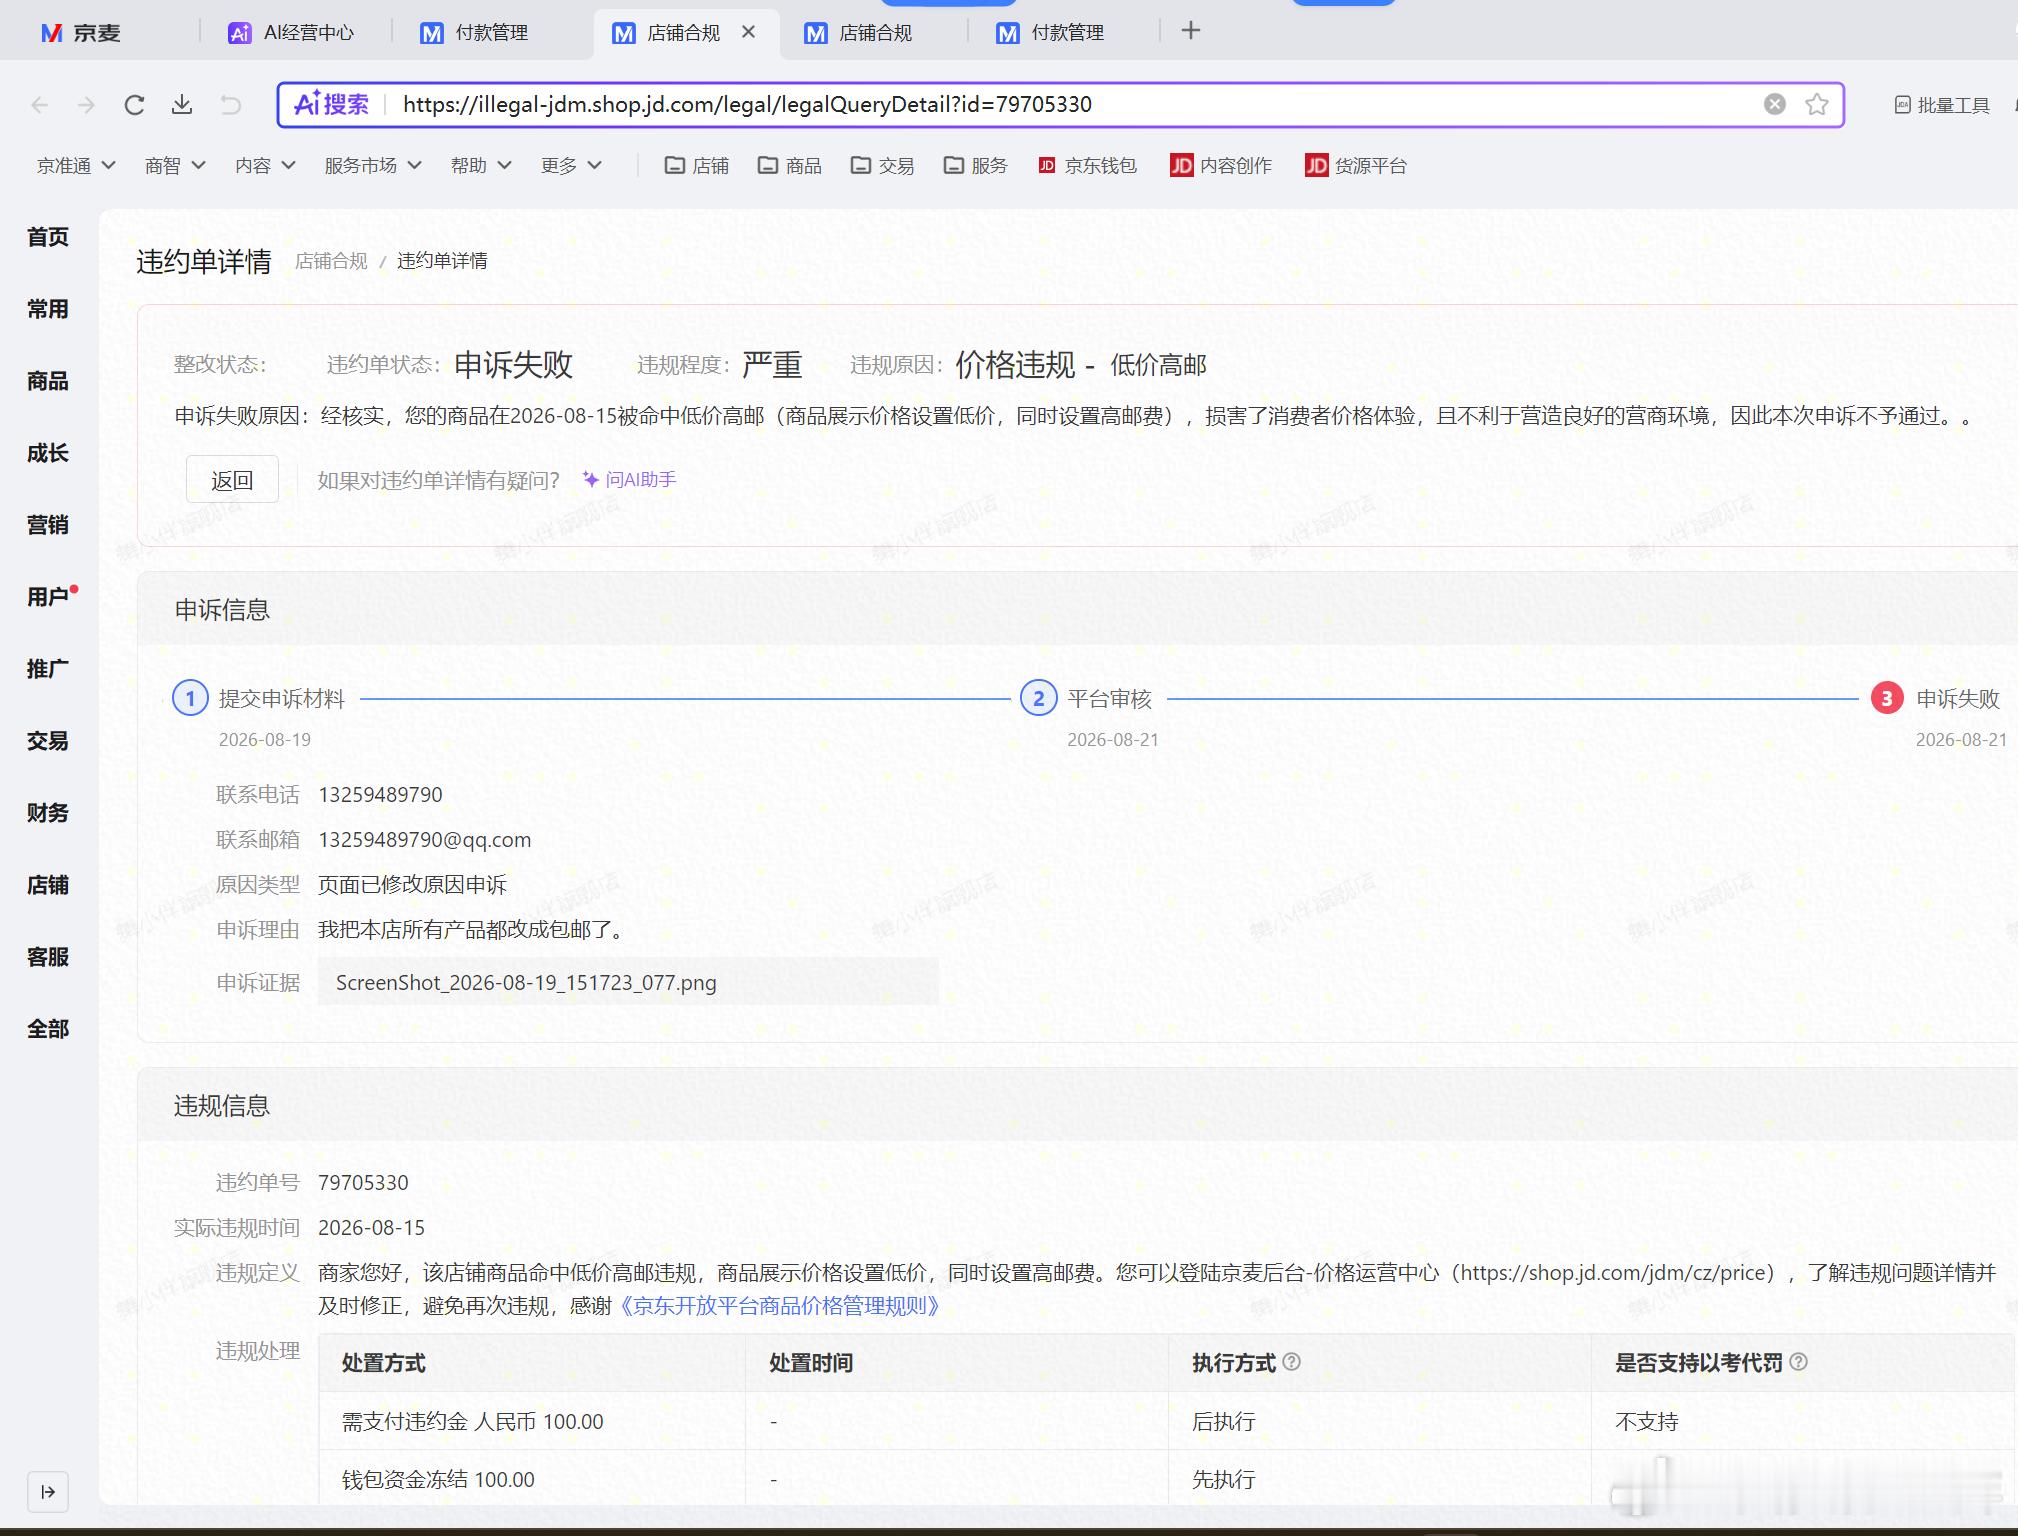This screenshot has height=1536, width=2018.
Task: Switch to the last 付款管理 tab
Action: 1050,33
